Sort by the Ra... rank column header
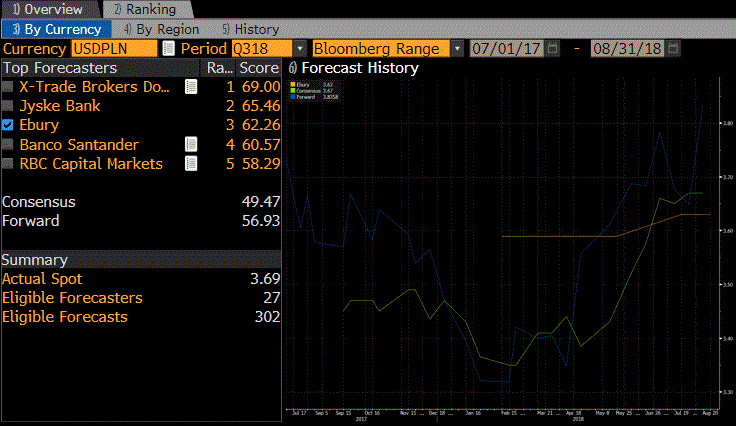 coord(220,68)
